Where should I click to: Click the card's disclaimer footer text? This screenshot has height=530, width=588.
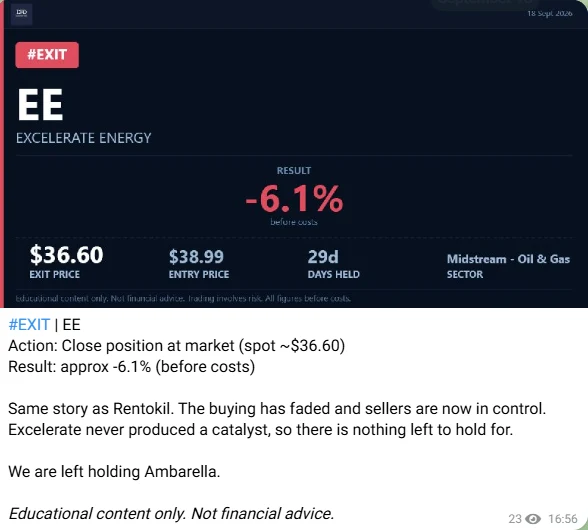(183, 299)
